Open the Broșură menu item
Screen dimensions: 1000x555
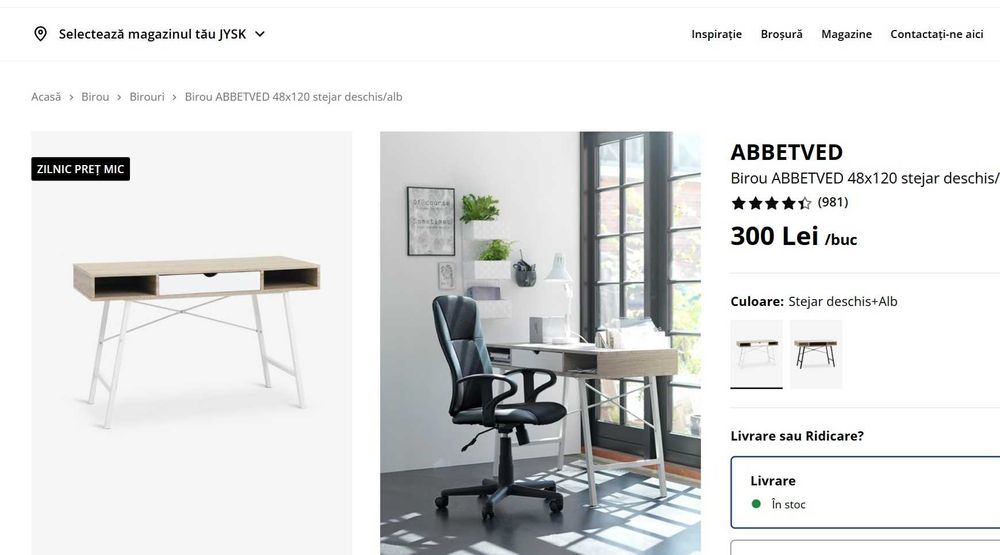pyautogui.click(x=781, y=34)
